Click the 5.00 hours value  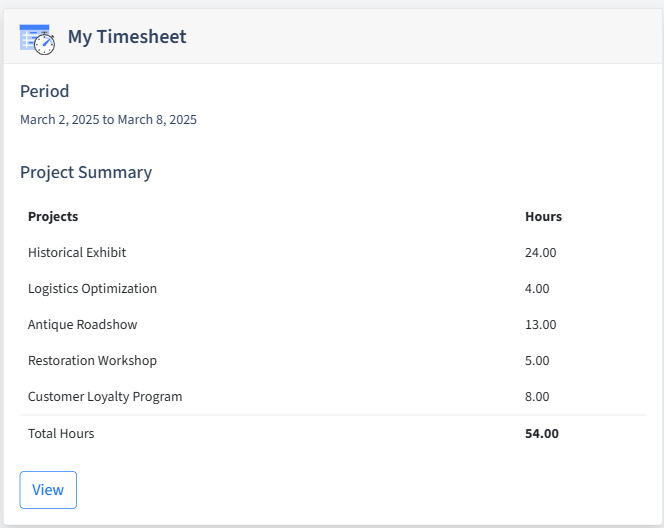537,360
